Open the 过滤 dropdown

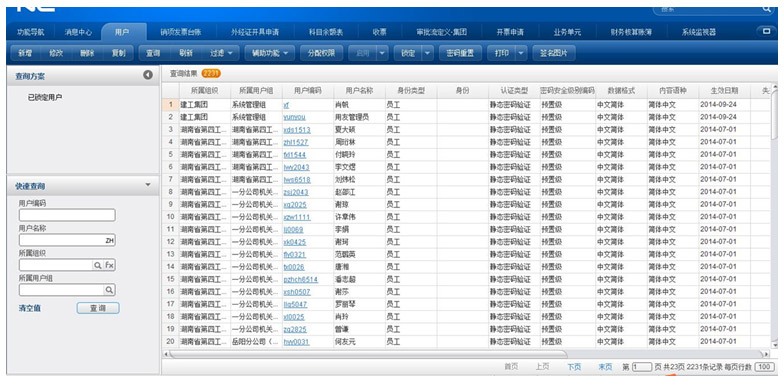pyautogui.click(x=222, y=53)
